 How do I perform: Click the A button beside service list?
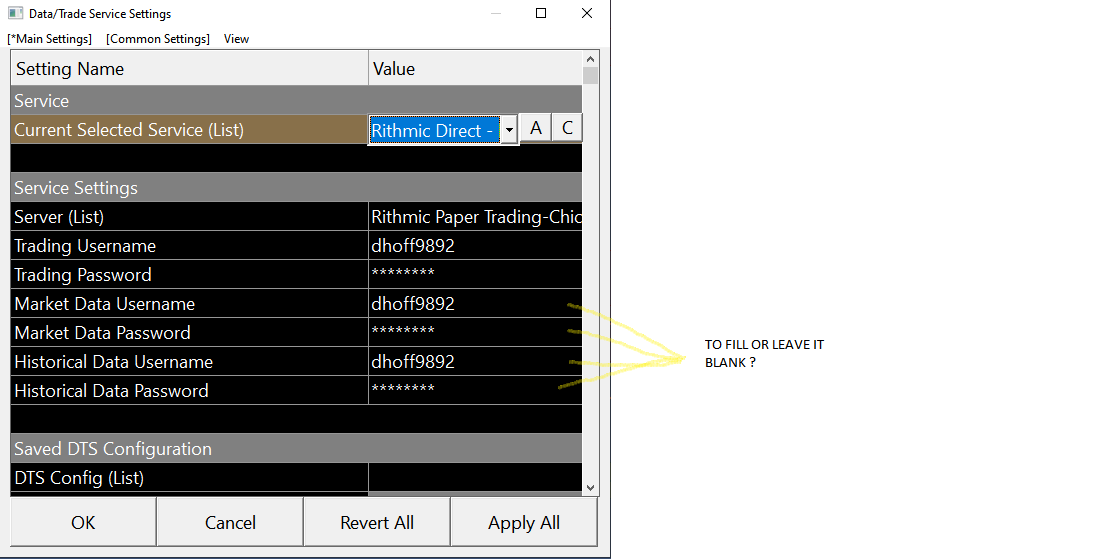(536, 128)
